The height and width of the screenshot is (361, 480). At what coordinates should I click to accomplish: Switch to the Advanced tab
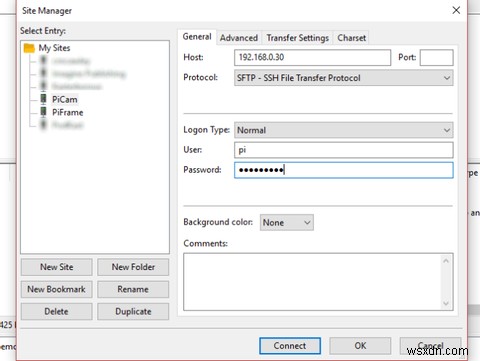tap(239, 38)
